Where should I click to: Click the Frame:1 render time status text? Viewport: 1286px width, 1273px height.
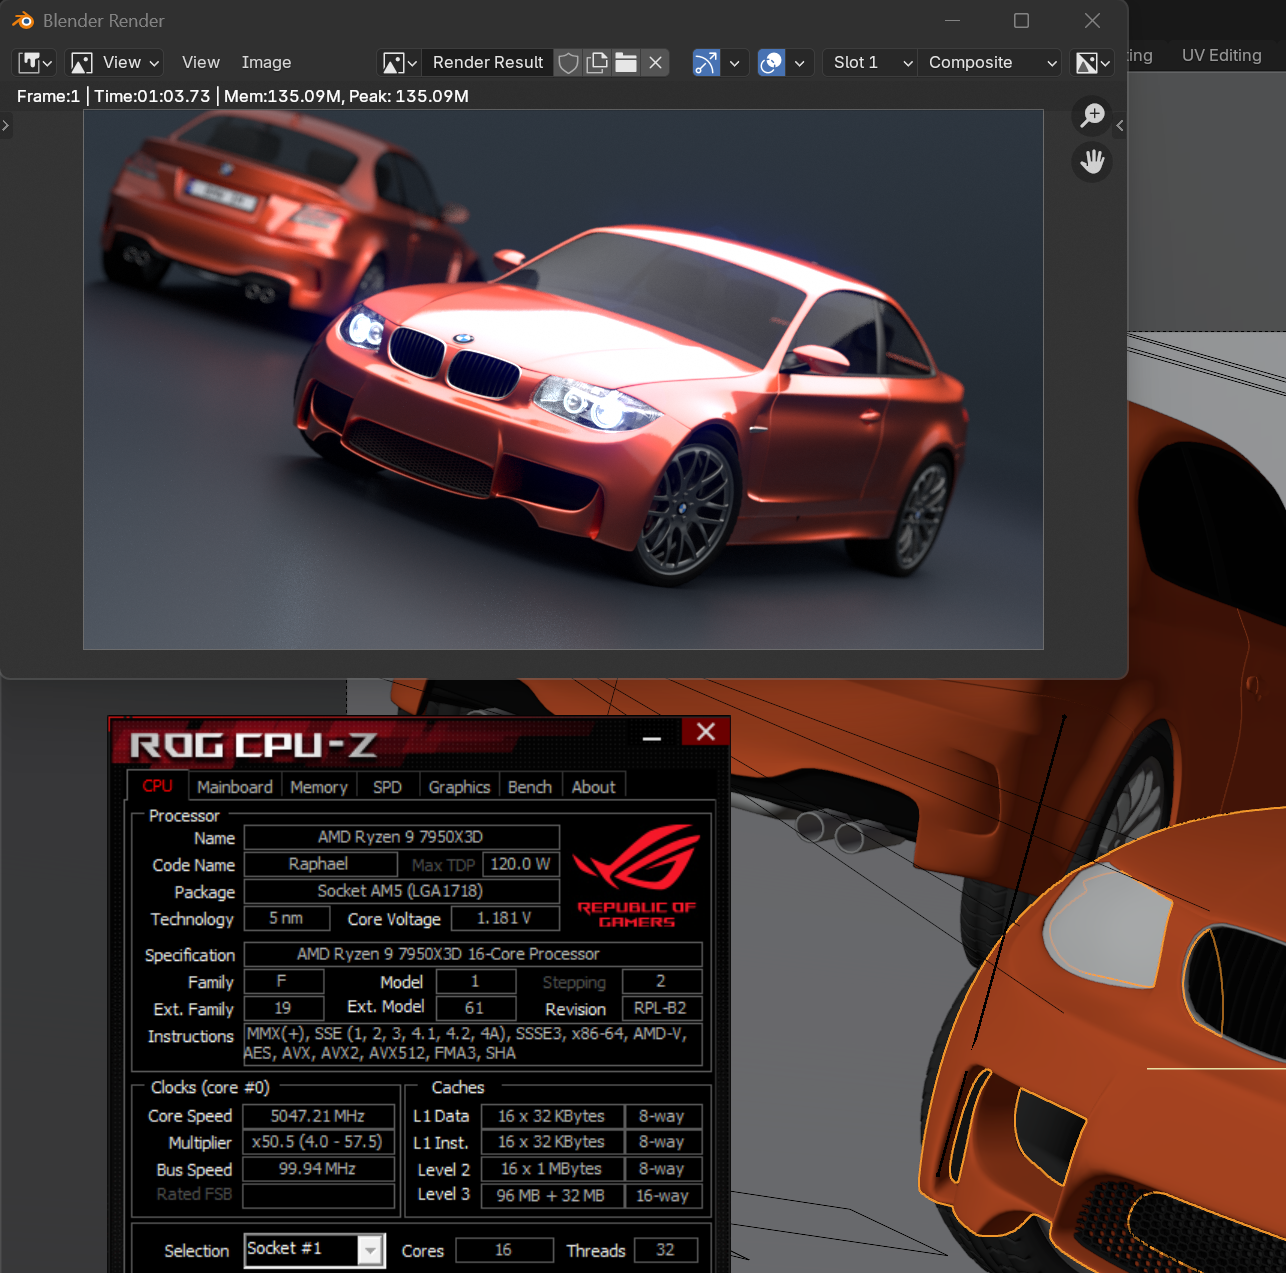pyautogui.click(x=243, y=96)
